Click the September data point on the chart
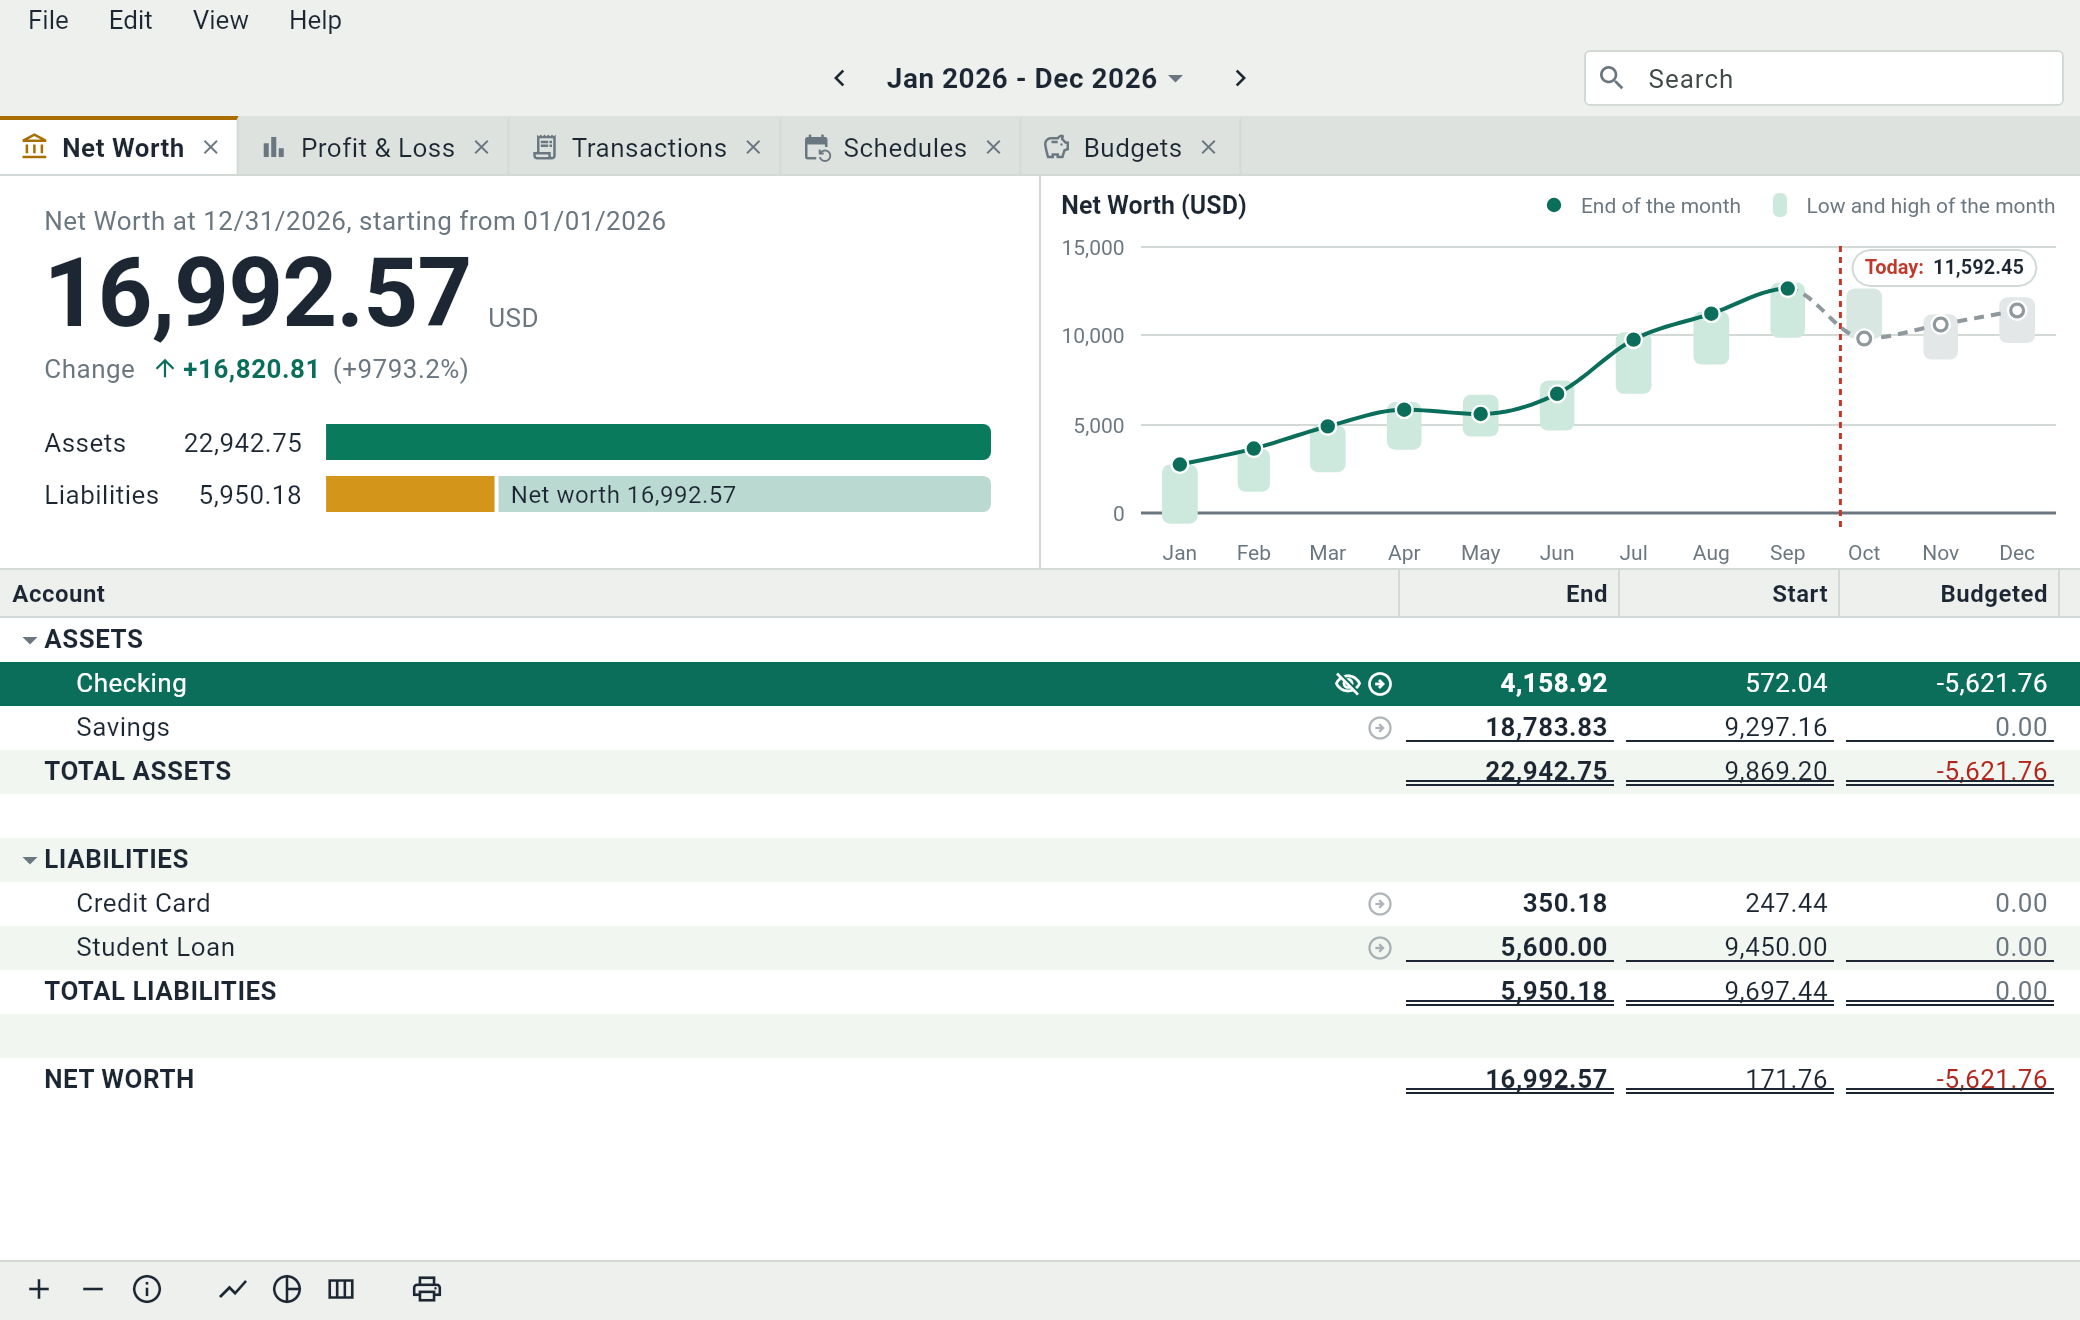Viewport: 2080px width, 1320px height. pos(1787,289)
